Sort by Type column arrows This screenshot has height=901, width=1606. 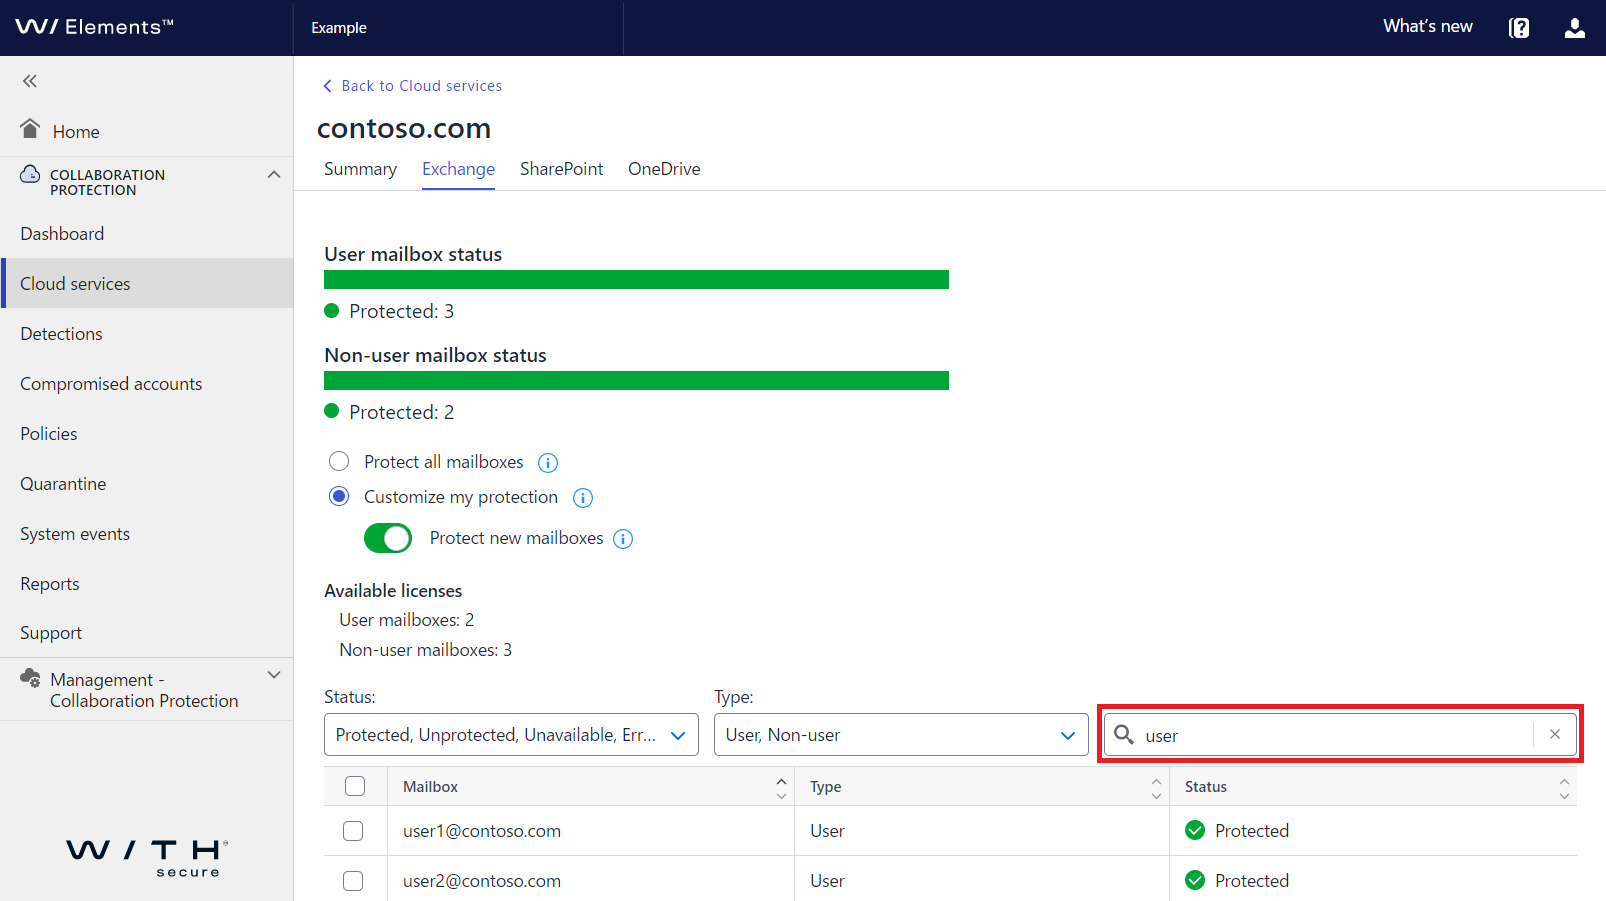tap(1156, 787)
